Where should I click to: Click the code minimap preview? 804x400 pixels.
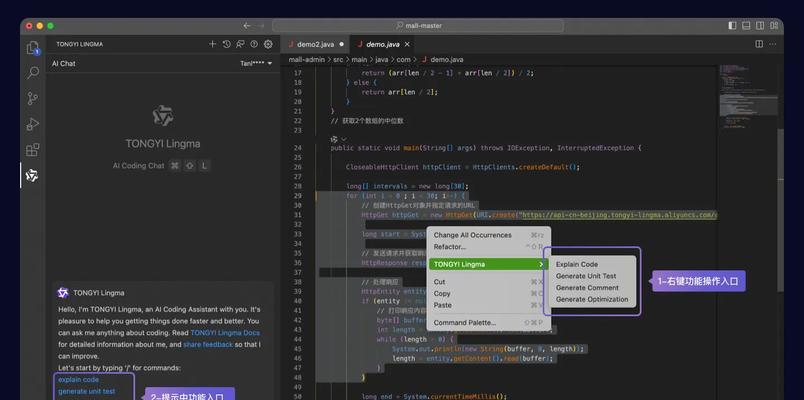749,95
